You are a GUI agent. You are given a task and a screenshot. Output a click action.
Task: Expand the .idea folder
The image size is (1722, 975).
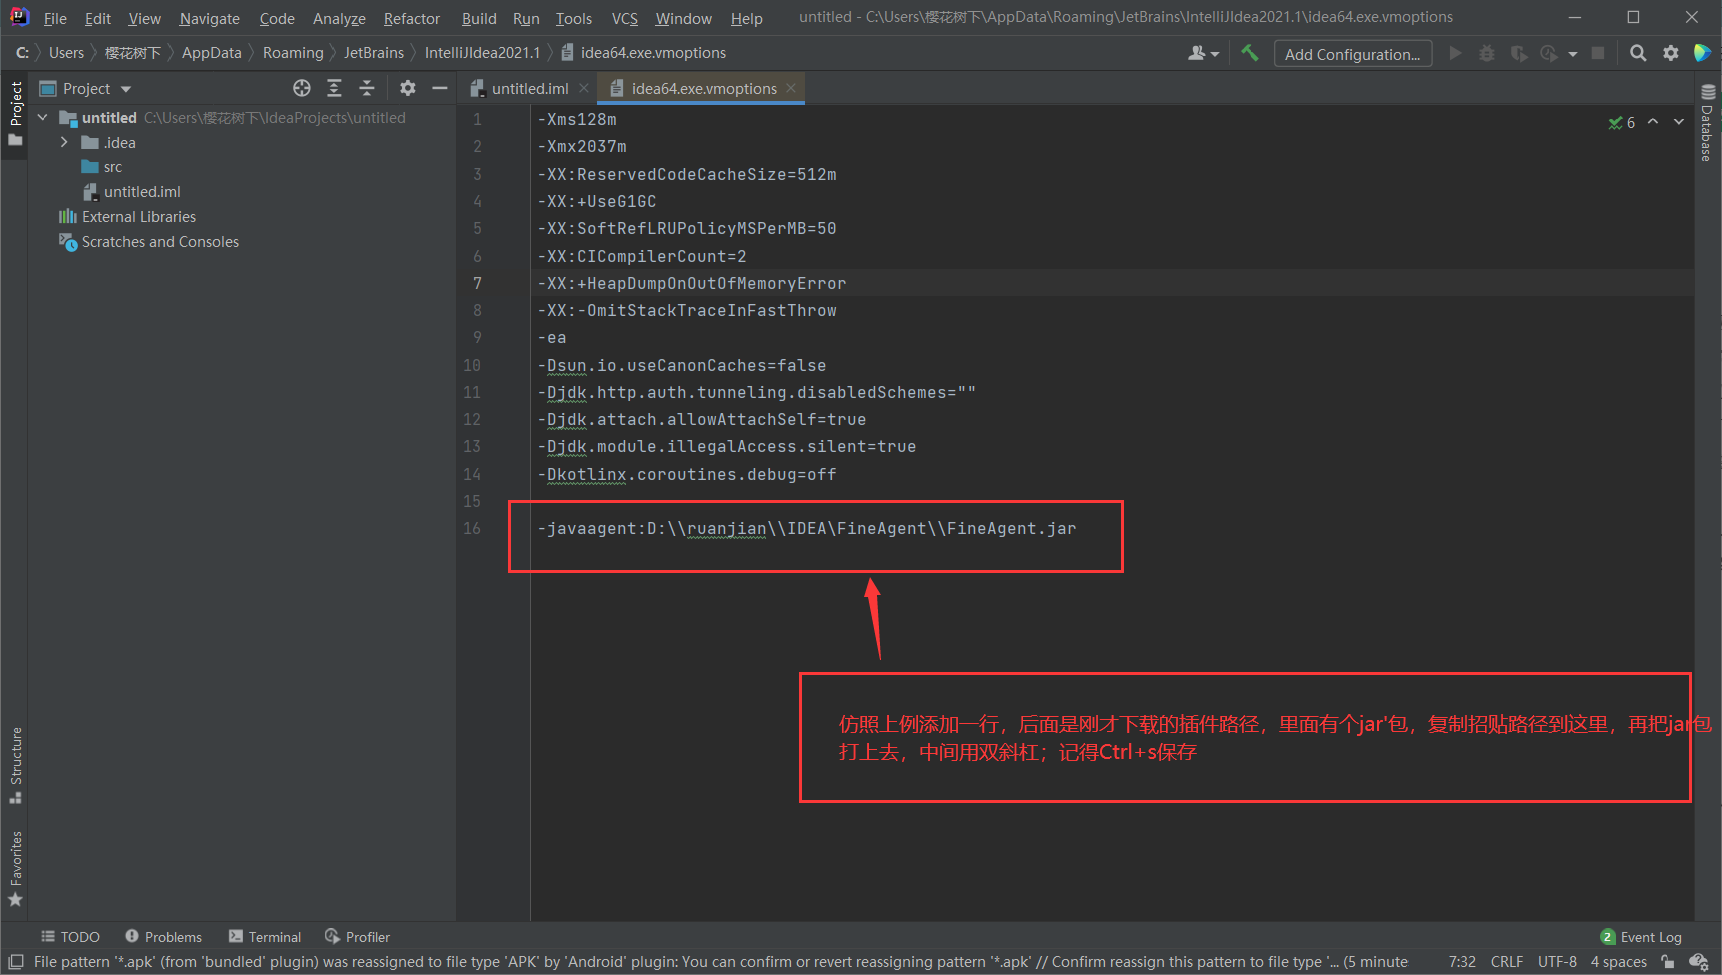(x=65, y=142)
